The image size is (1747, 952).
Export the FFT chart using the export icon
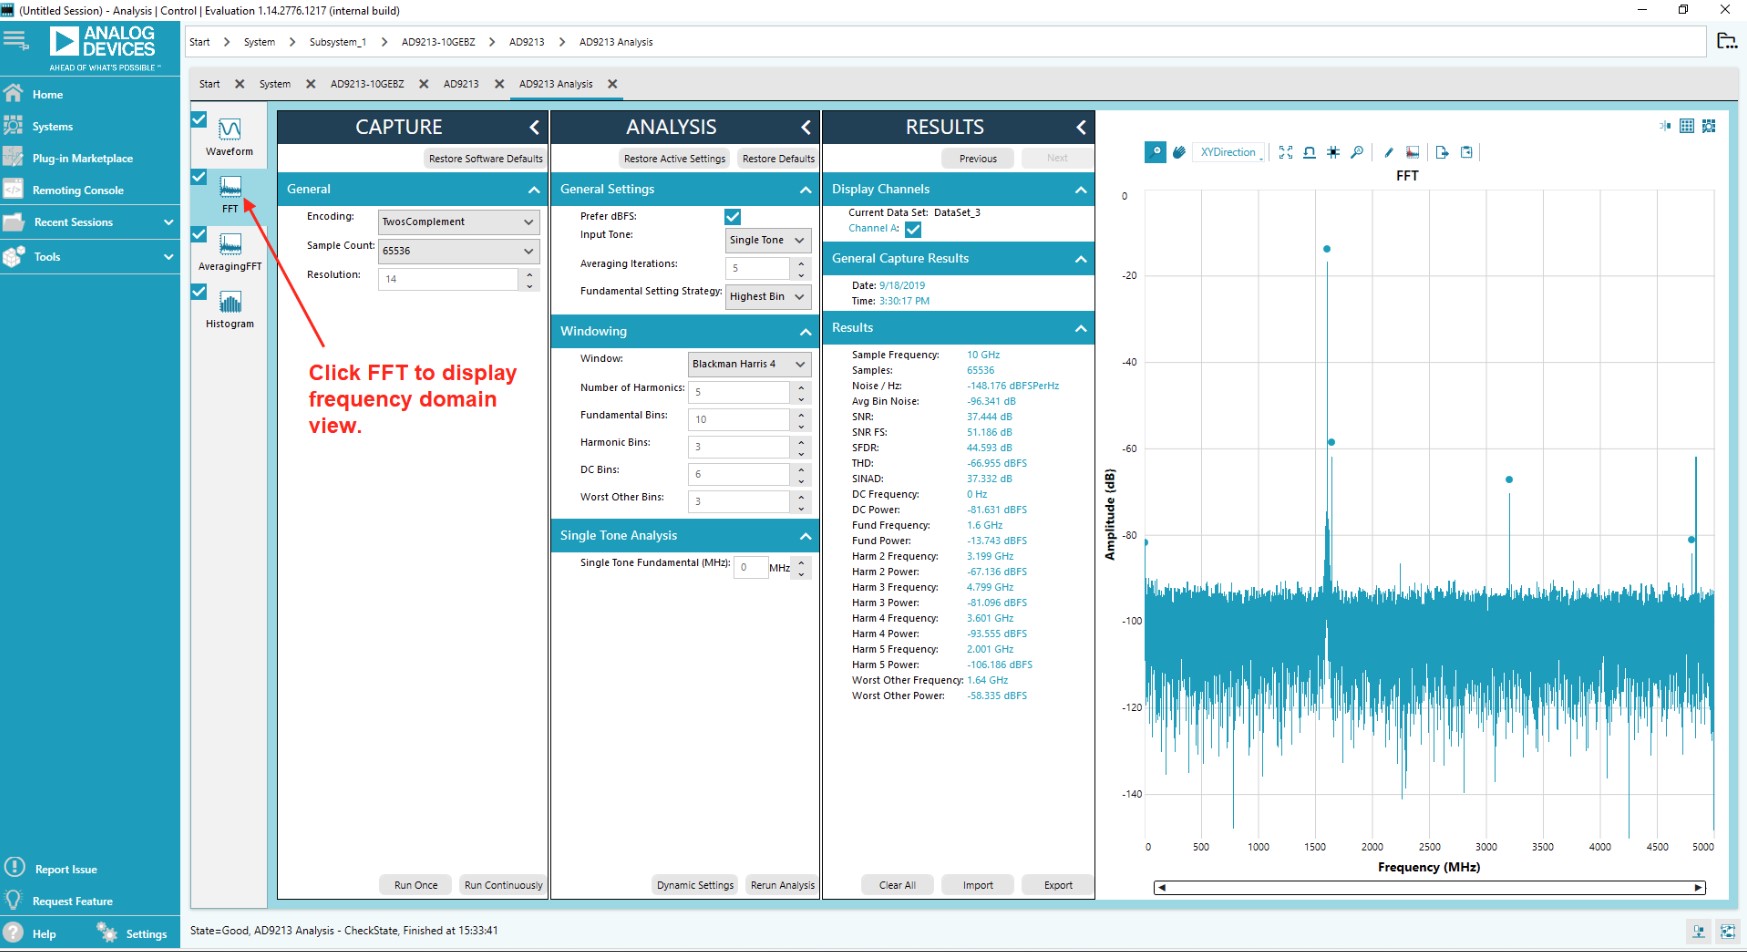pos(1442,152)
